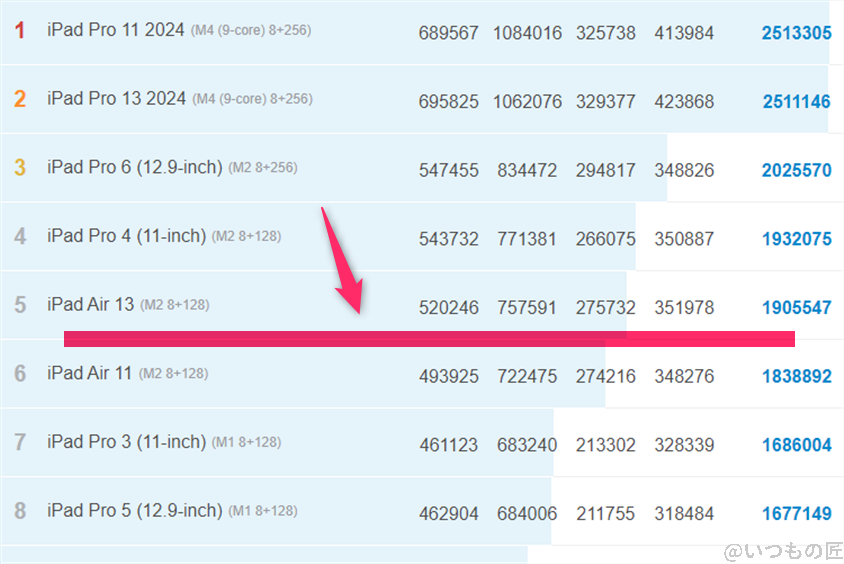Click the iPad Pro 13 2024 device name
This screenshot has height=564, width=844.
[x=116, y=99]
